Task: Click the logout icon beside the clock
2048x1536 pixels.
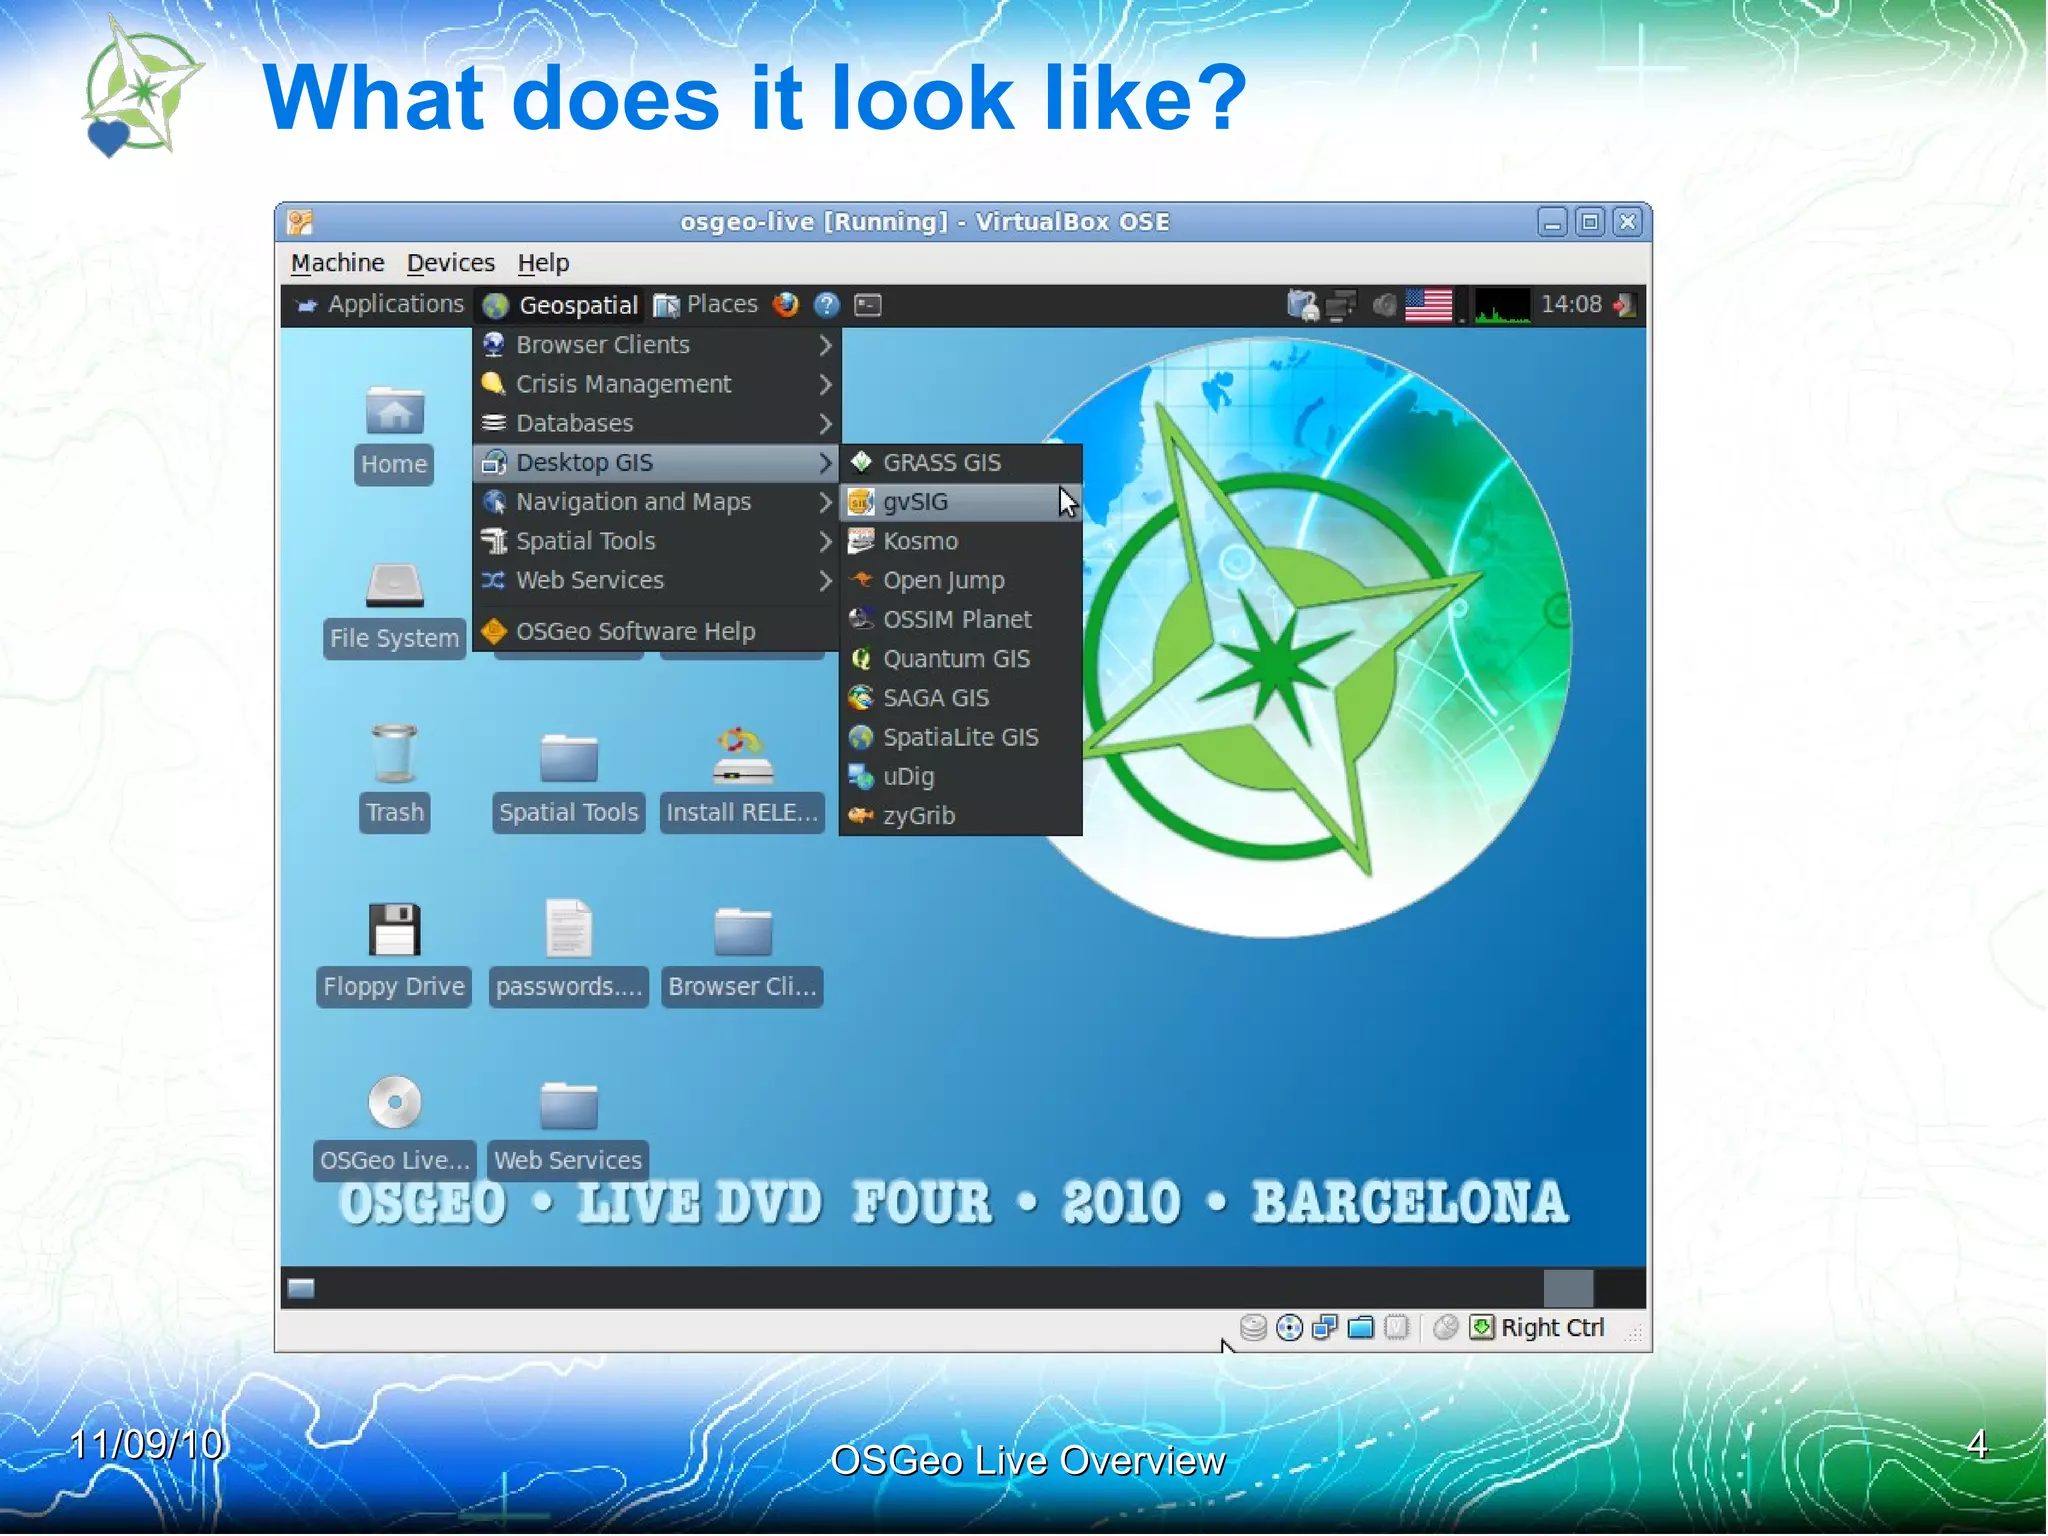Action: pos(1626,305)
